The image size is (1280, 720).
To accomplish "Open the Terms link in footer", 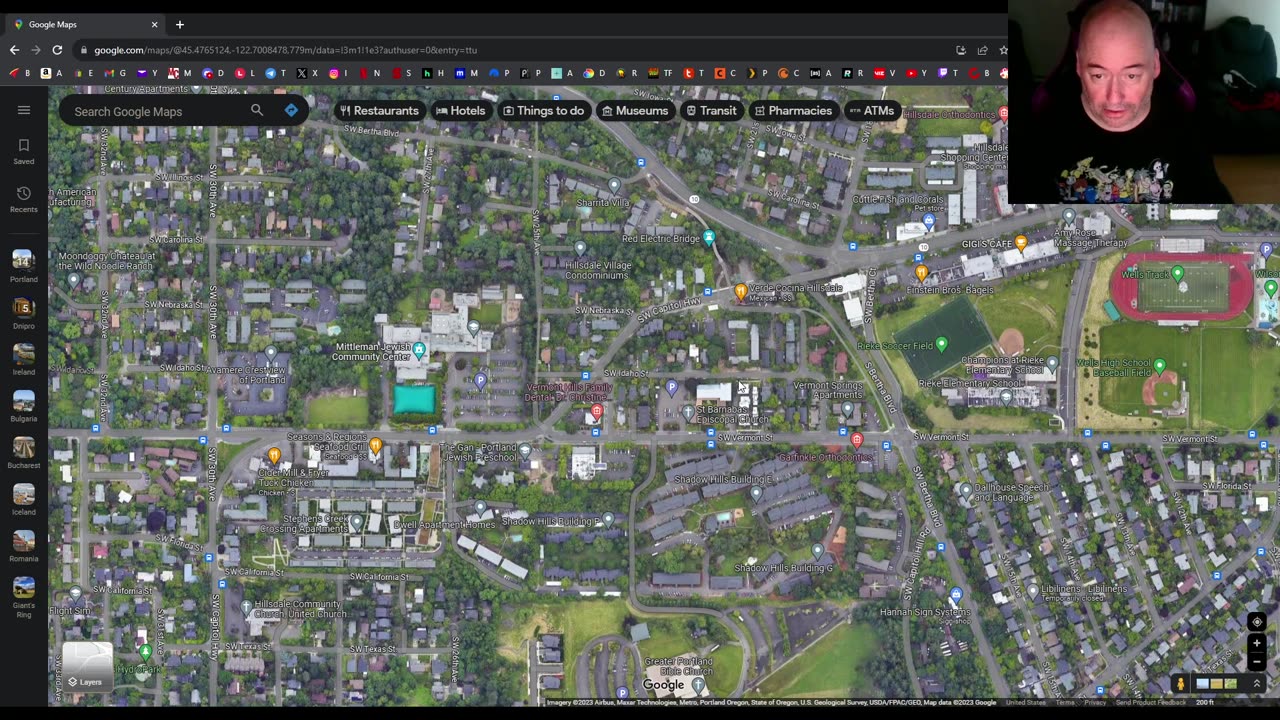I will tap(1064, 702).
